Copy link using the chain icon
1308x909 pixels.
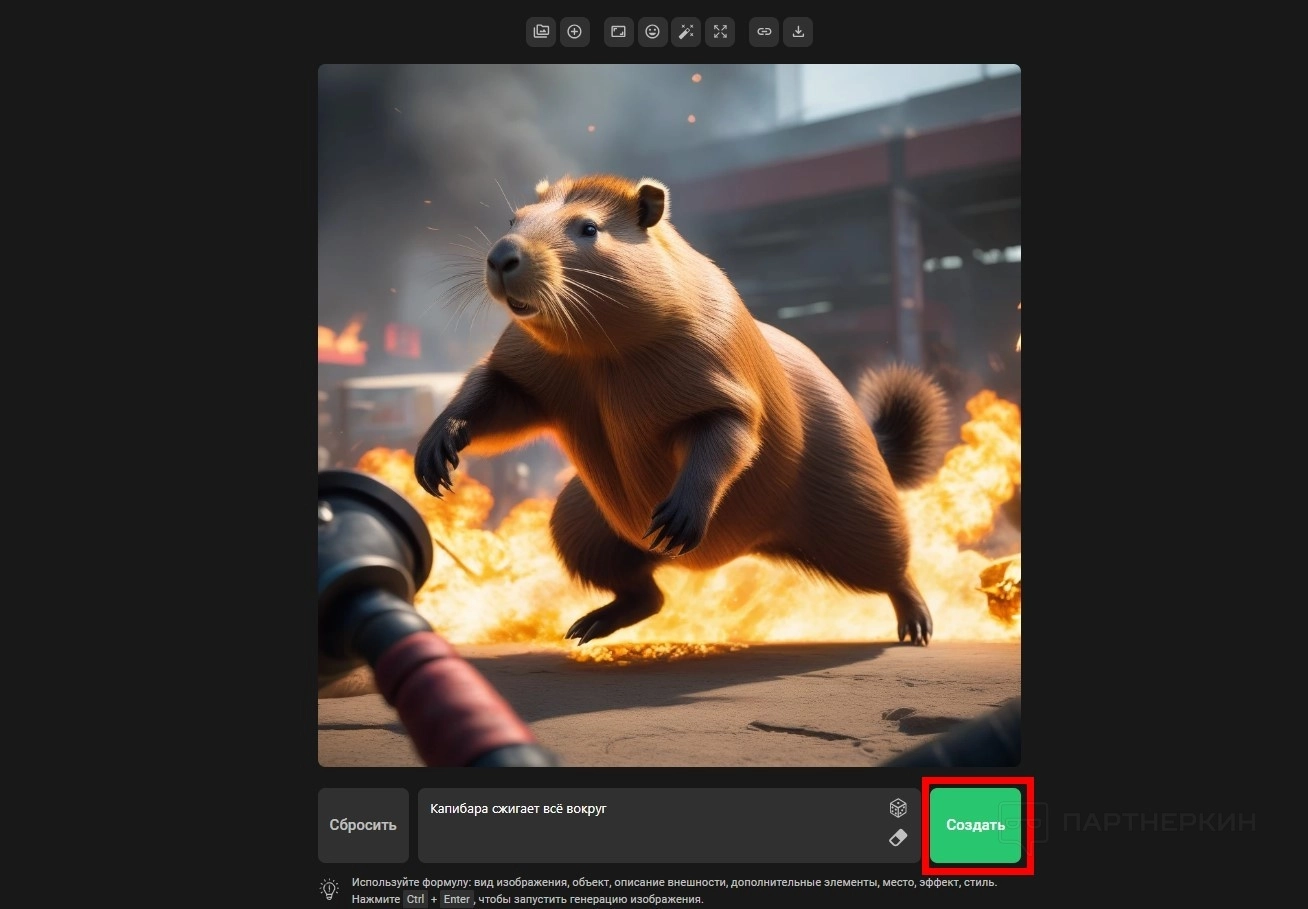(x=764, y=32)
